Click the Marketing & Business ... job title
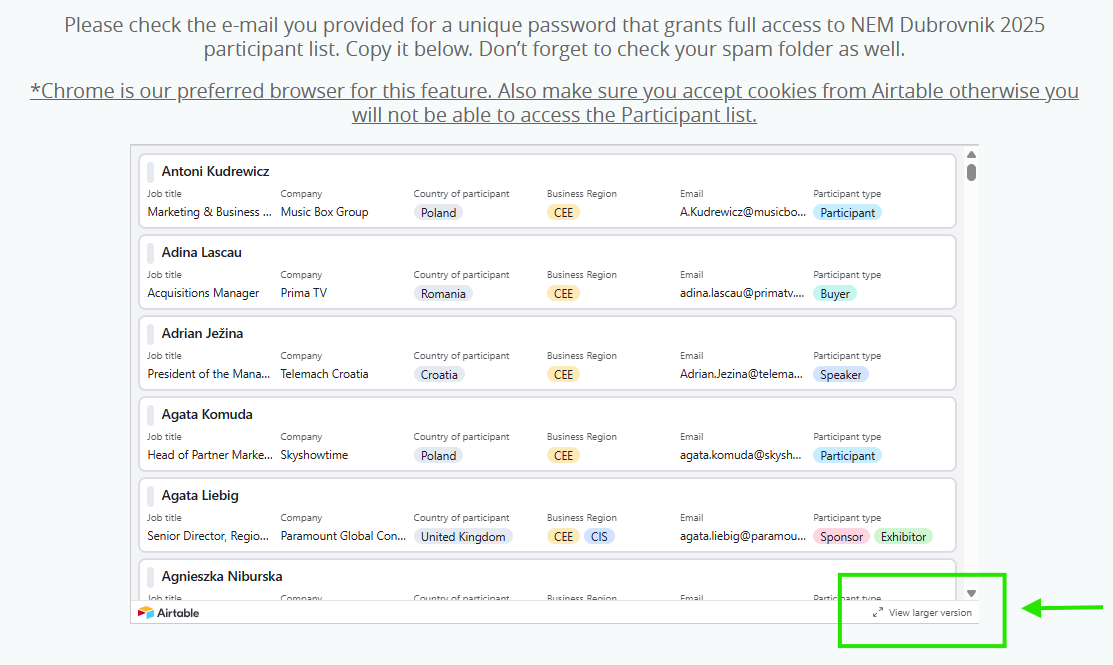Viewport: 1113px width, 665px height. click(x=209, y=211)
